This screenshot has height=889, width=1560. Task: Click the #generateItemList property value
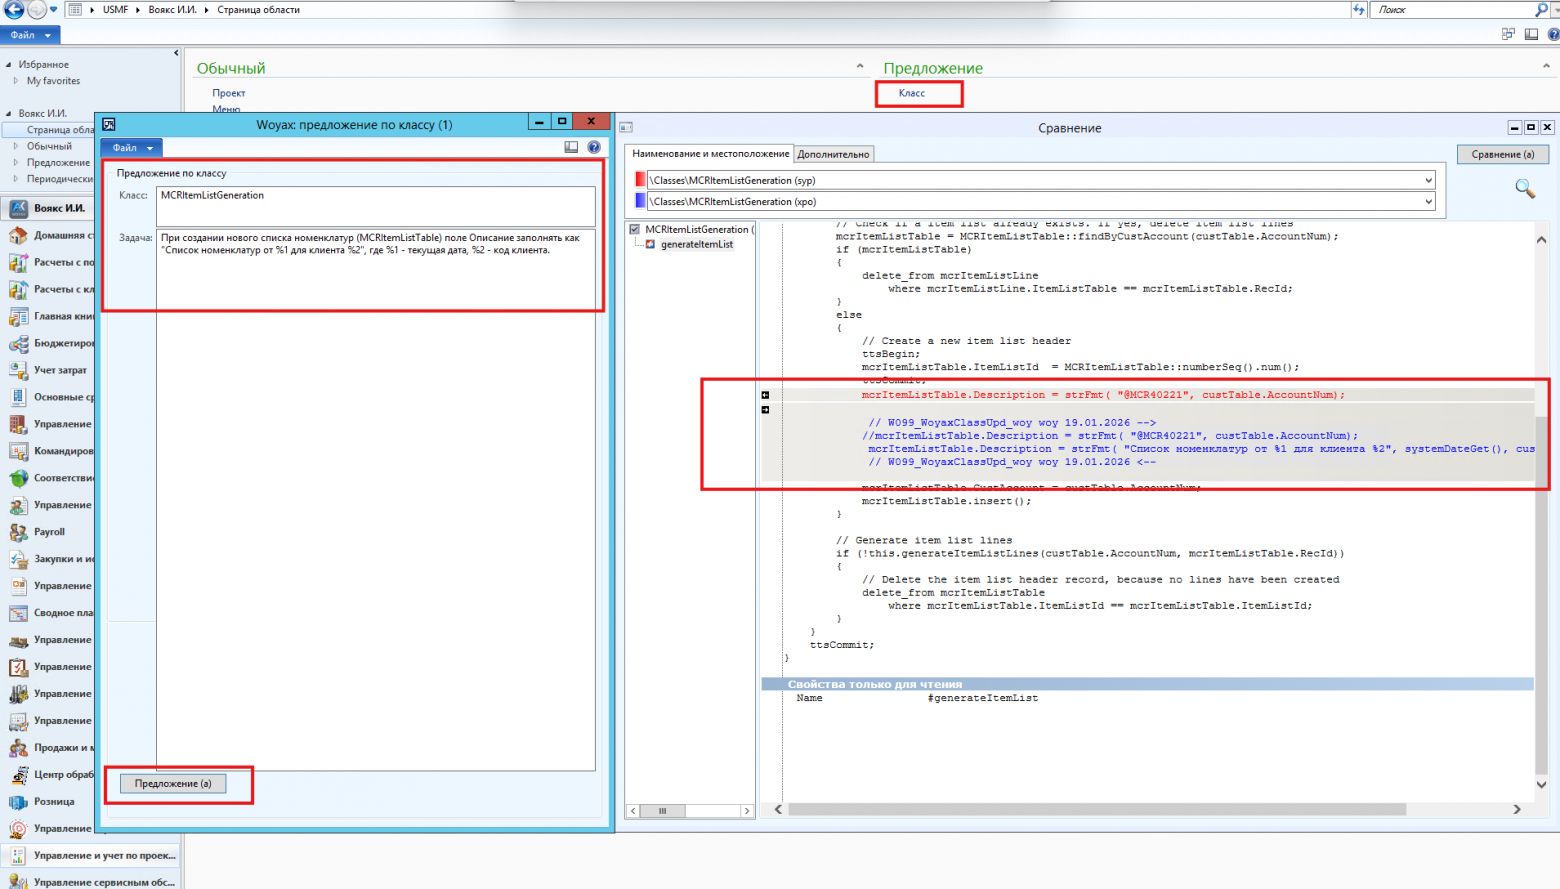982,698
